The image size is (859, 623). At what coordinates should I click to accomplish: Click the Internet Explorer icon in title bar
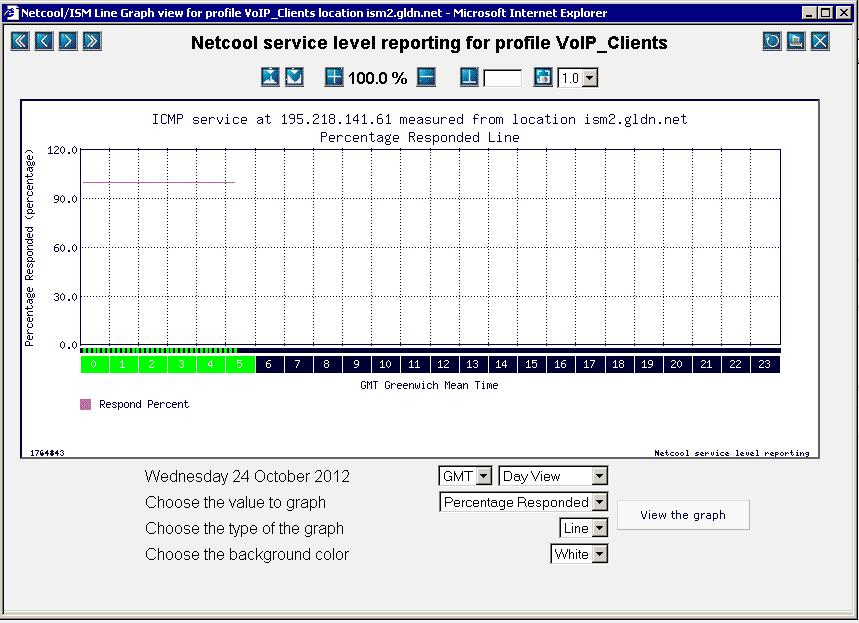pyautogui.click(x=11, y=12)
